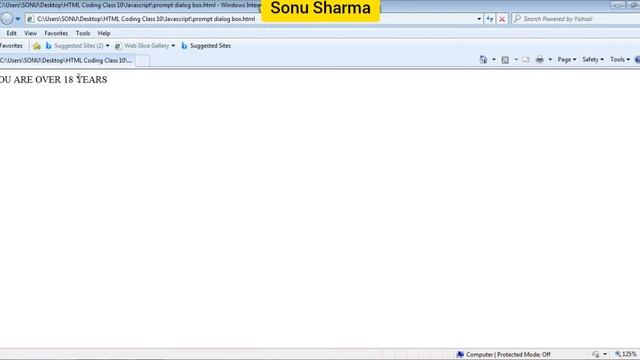The height and width of the screenshot is (360, 640).
Task: Open the Safety command bar menu
Action: coord(593,60)
